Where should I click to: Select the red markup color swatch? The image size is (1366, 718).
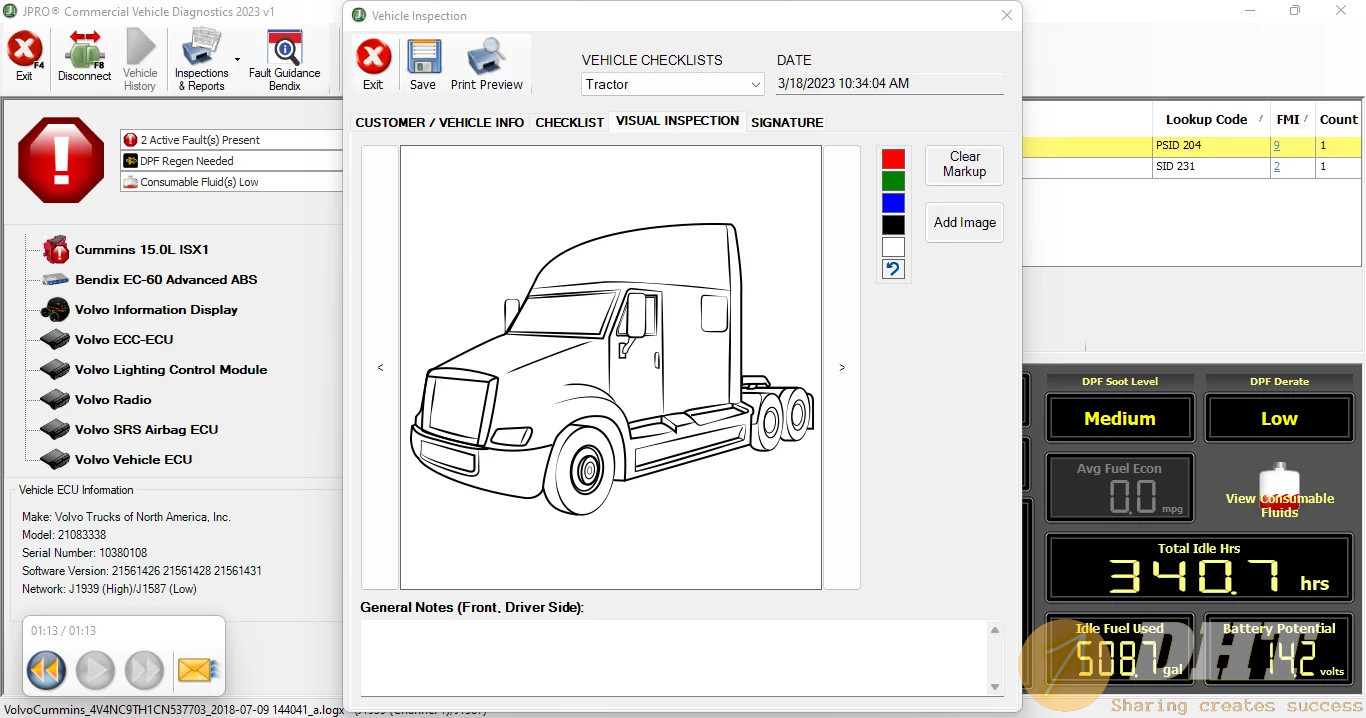pyautogui.click(x=893, y=159)
